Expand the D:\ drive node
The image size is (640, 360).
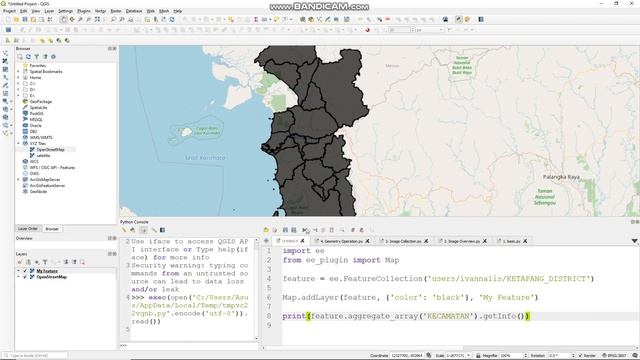click(18, 90)
